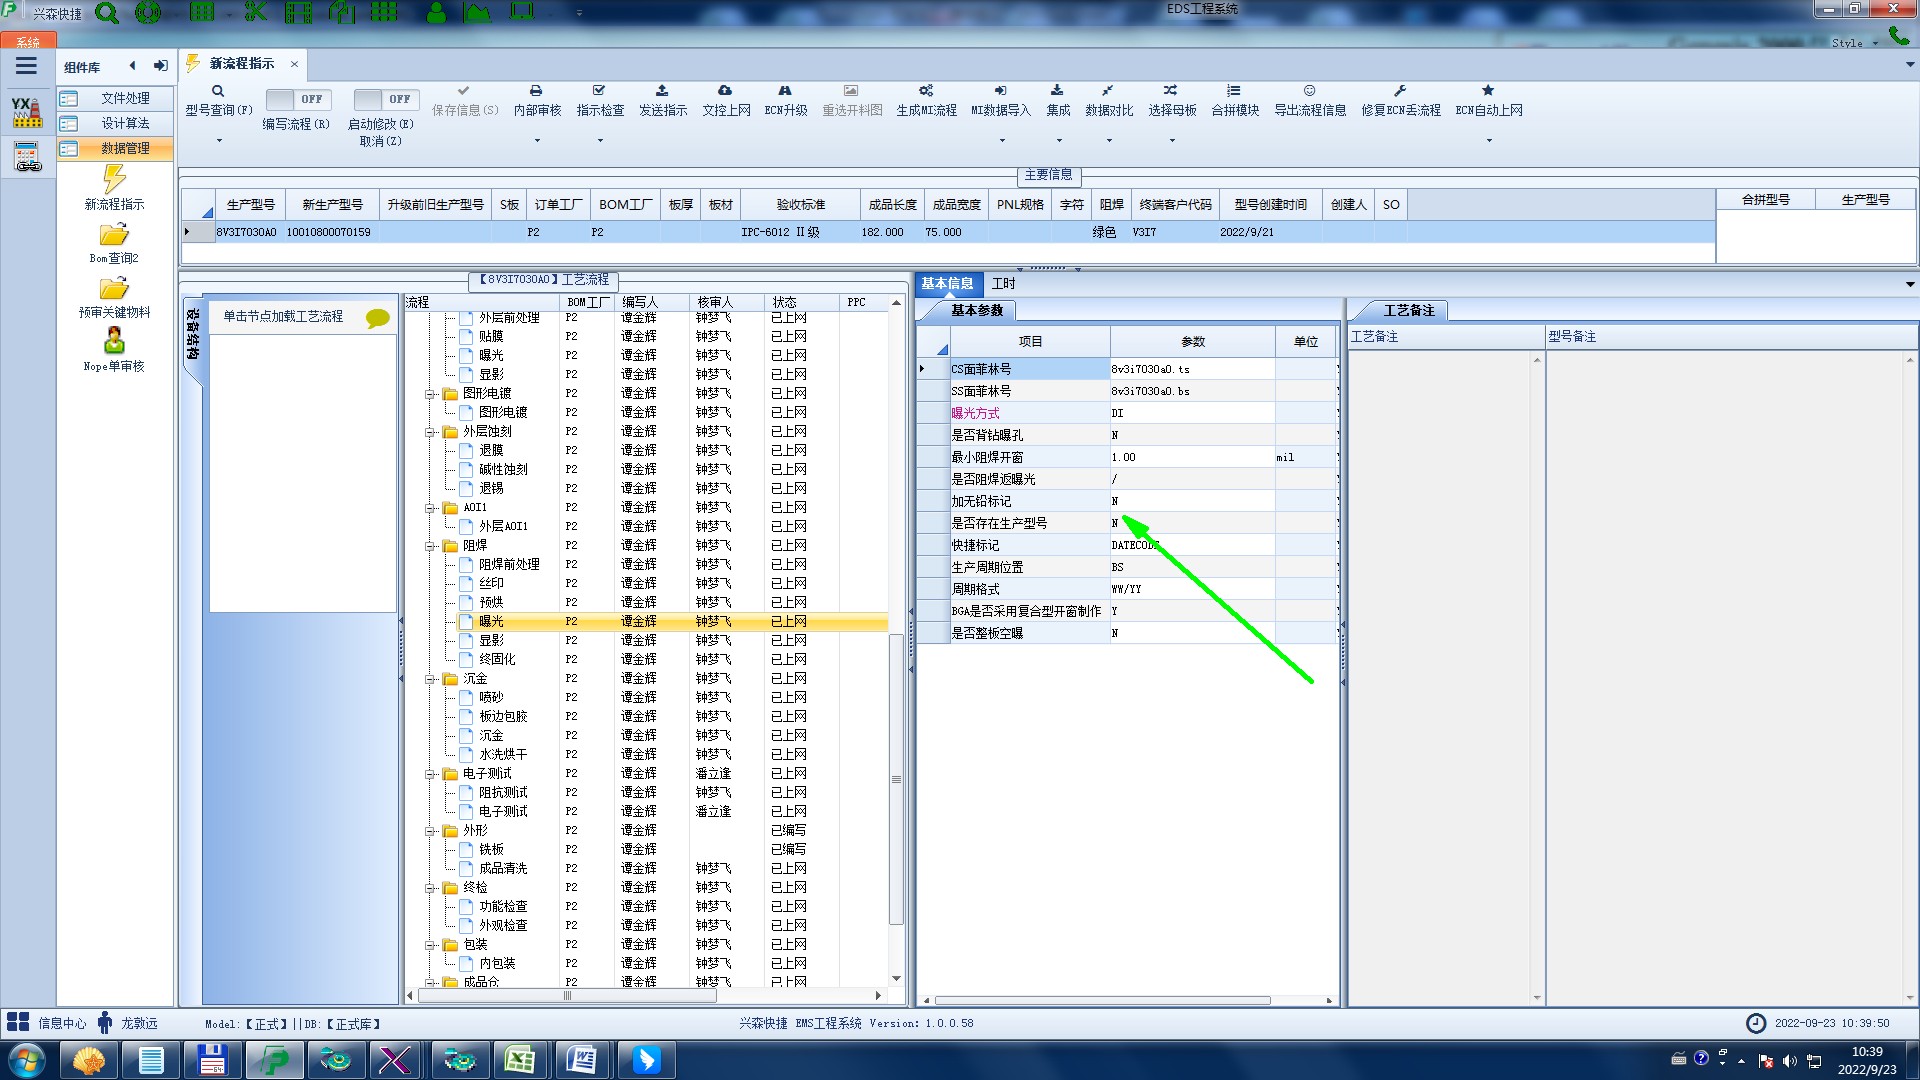Collapse the 阻焊 tree folder
This screenshot has width=1920, height=1080.
point(431,546)
